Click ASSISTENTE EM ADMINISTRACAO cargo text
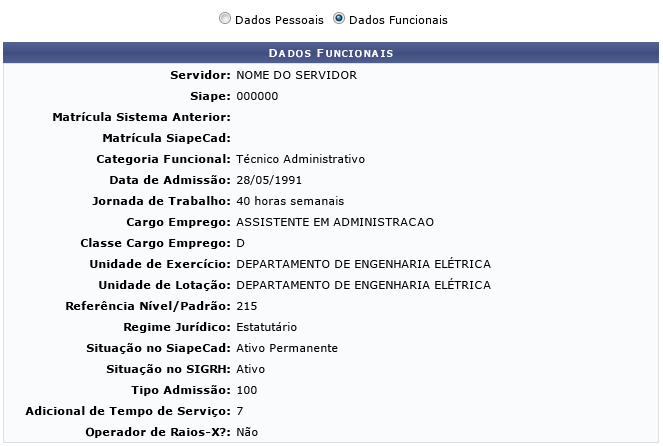Screen dimensions: 663x446 tap(335, 222)
